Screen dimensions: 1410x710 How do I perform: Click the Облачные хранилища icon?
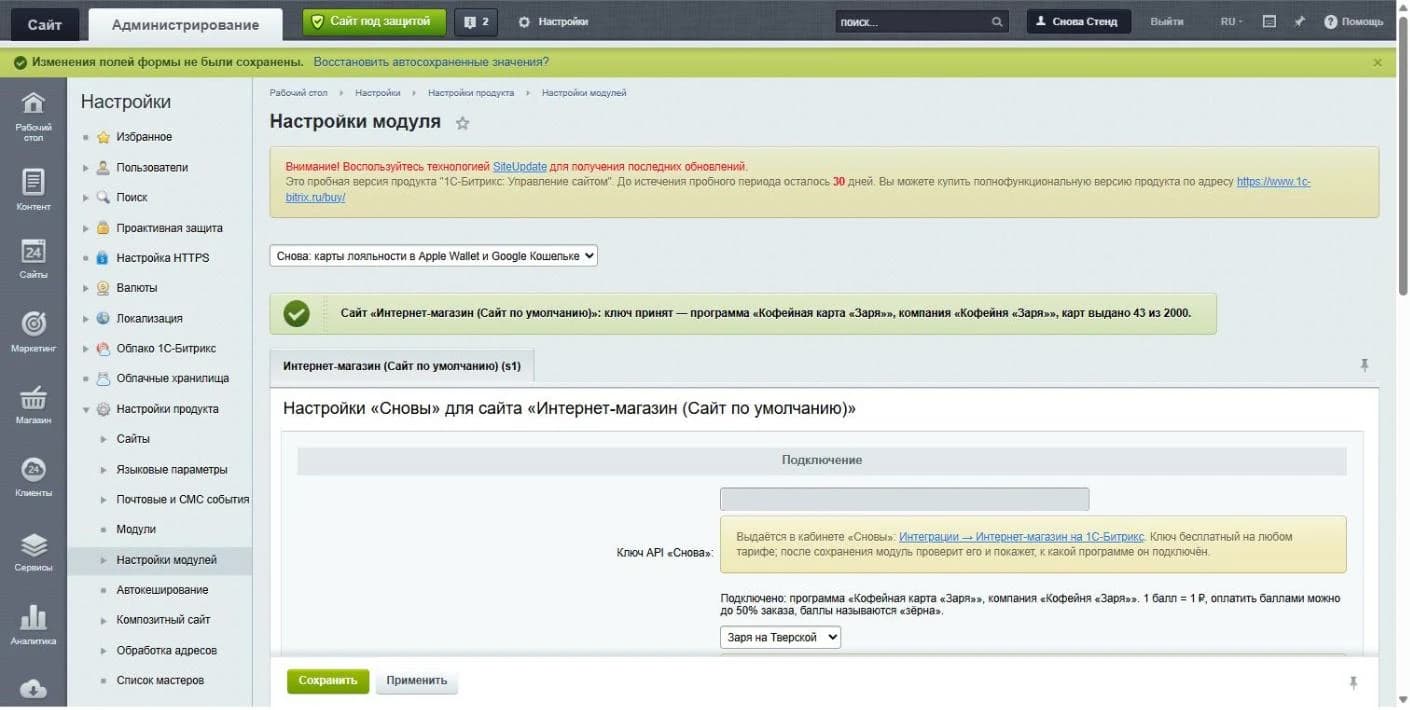point(103,379)
